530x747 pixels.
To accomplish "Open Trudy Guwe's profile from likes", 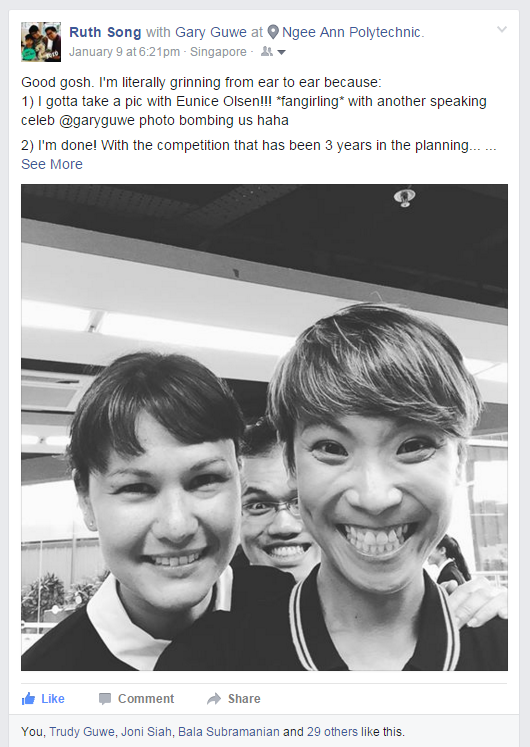I will pyautogui.click(x=82, y=732).
